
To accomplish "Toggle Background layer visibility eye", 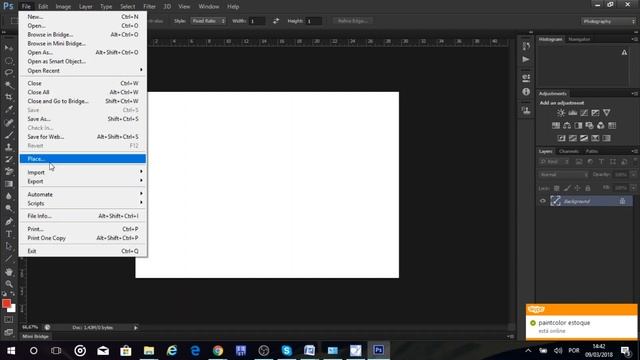I will [543, 201].
